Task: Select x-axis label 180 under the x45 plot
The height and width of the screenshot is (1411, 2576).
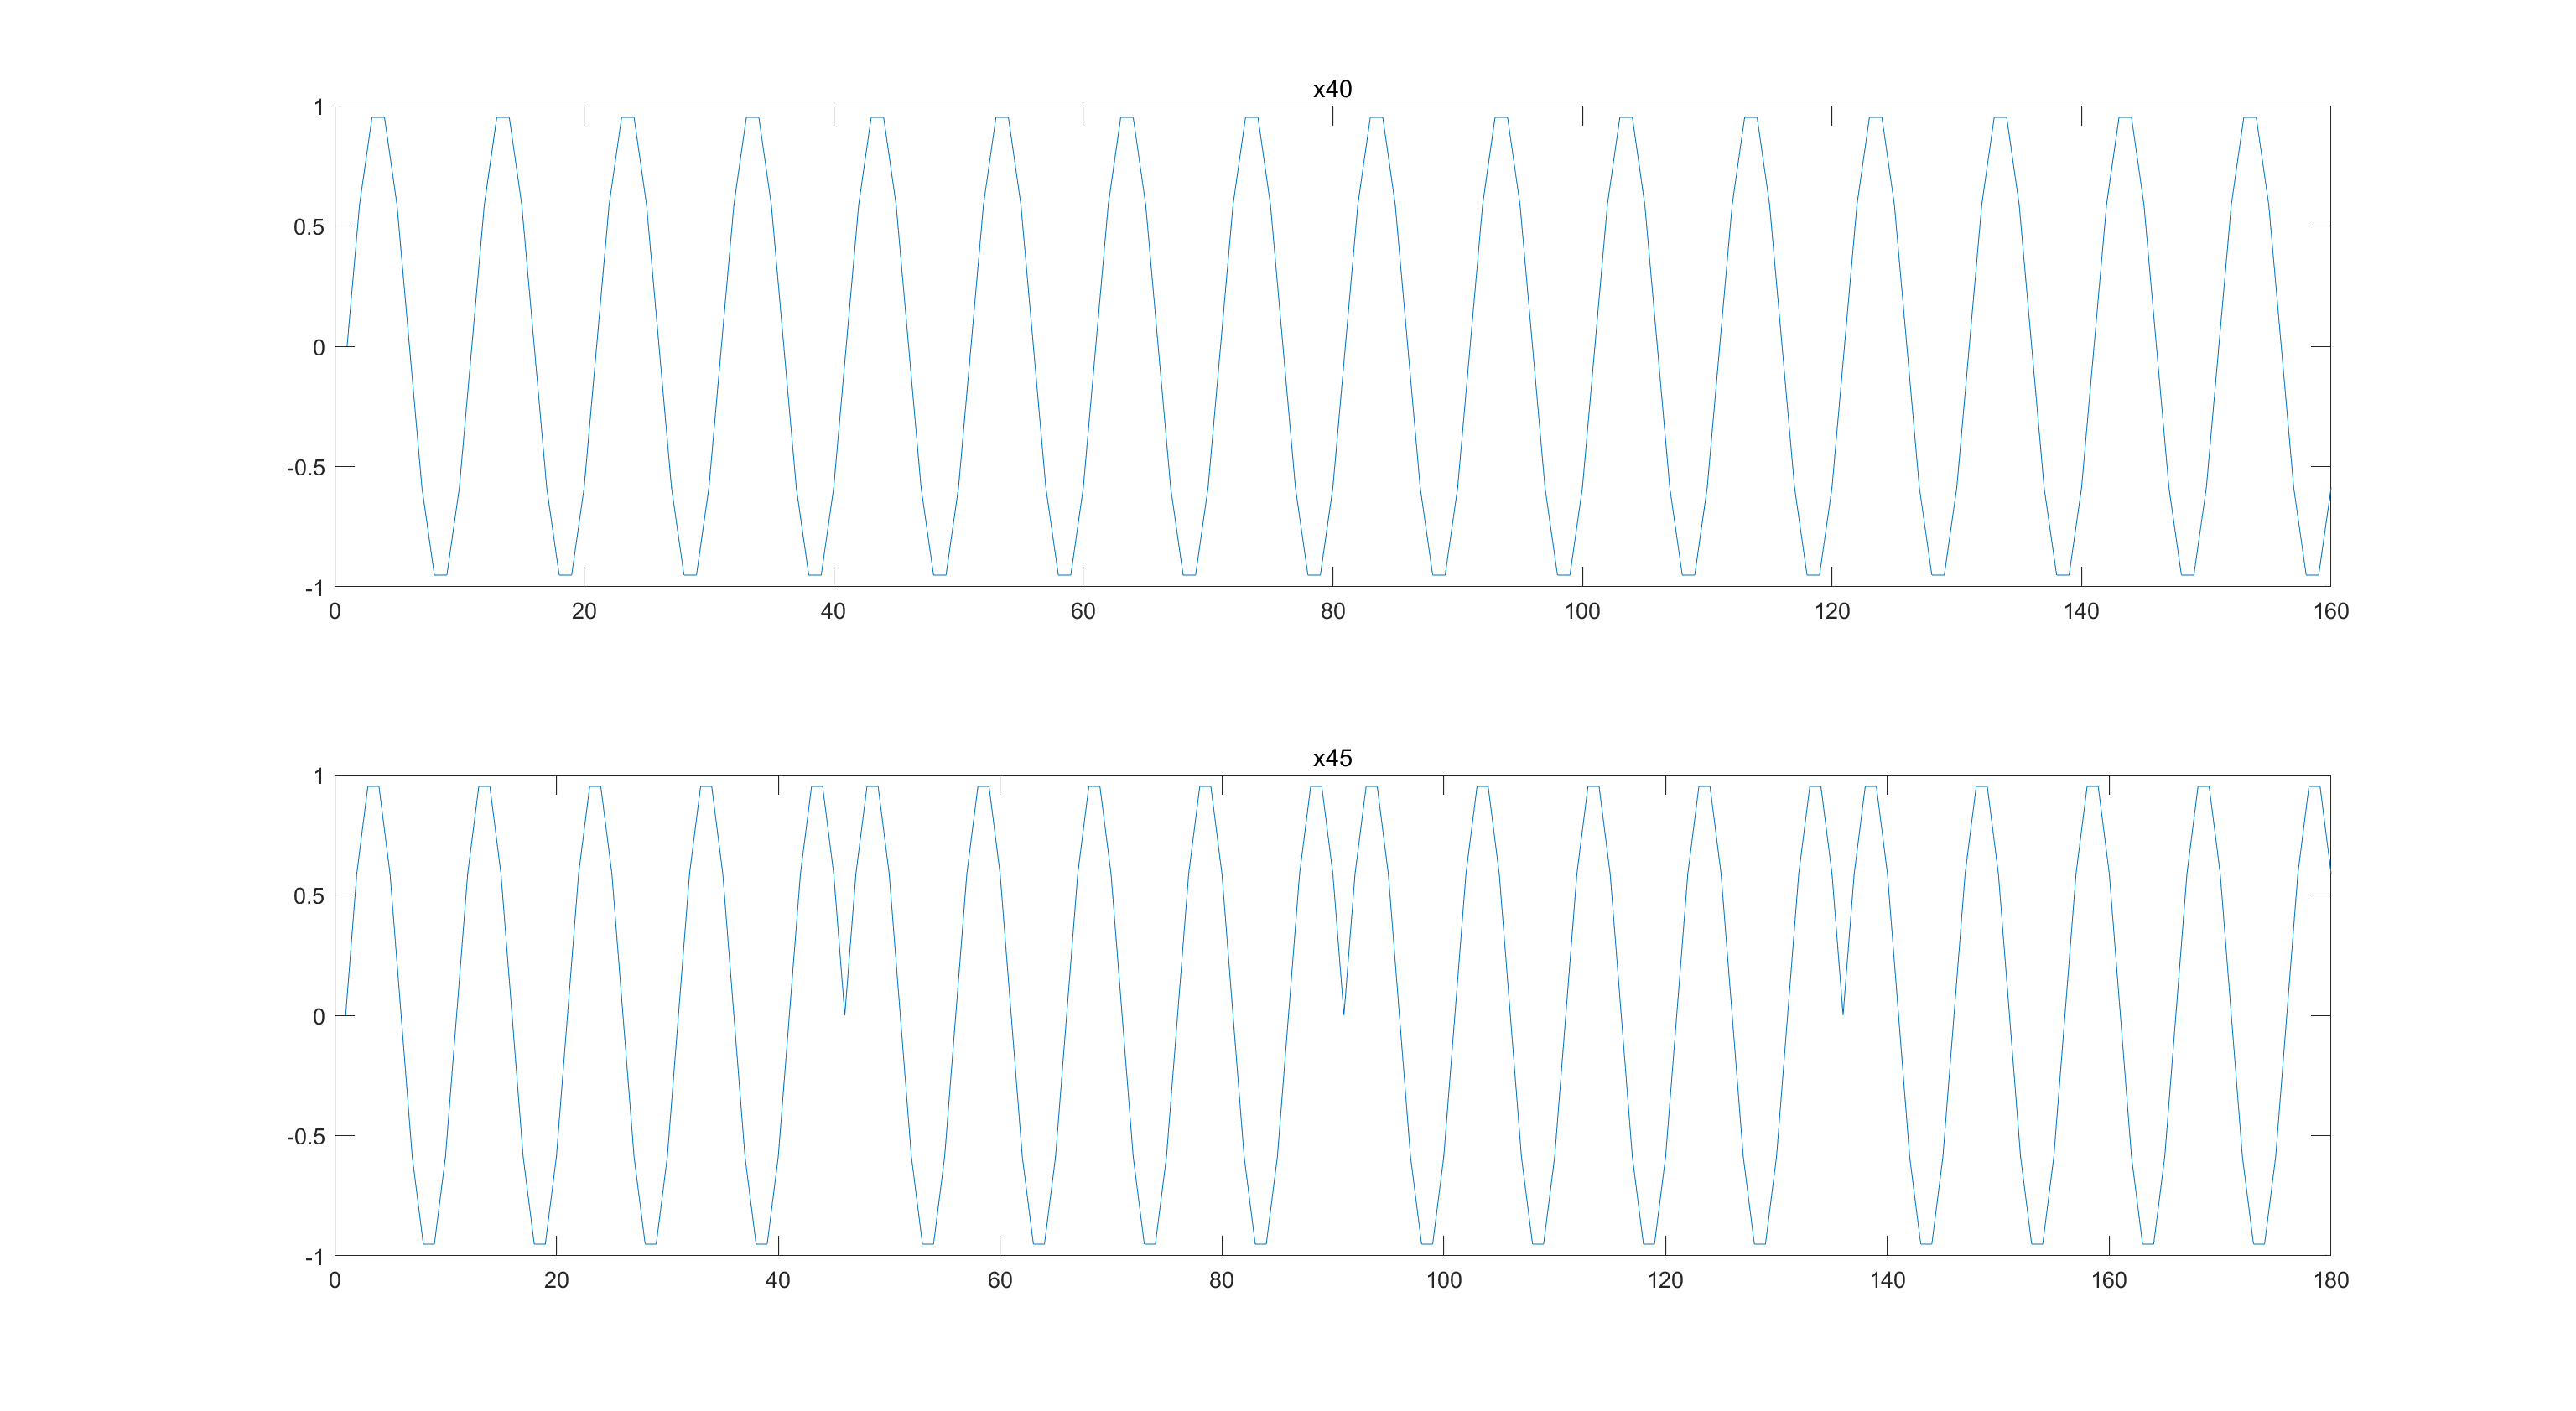Action: [2330, 1280]
